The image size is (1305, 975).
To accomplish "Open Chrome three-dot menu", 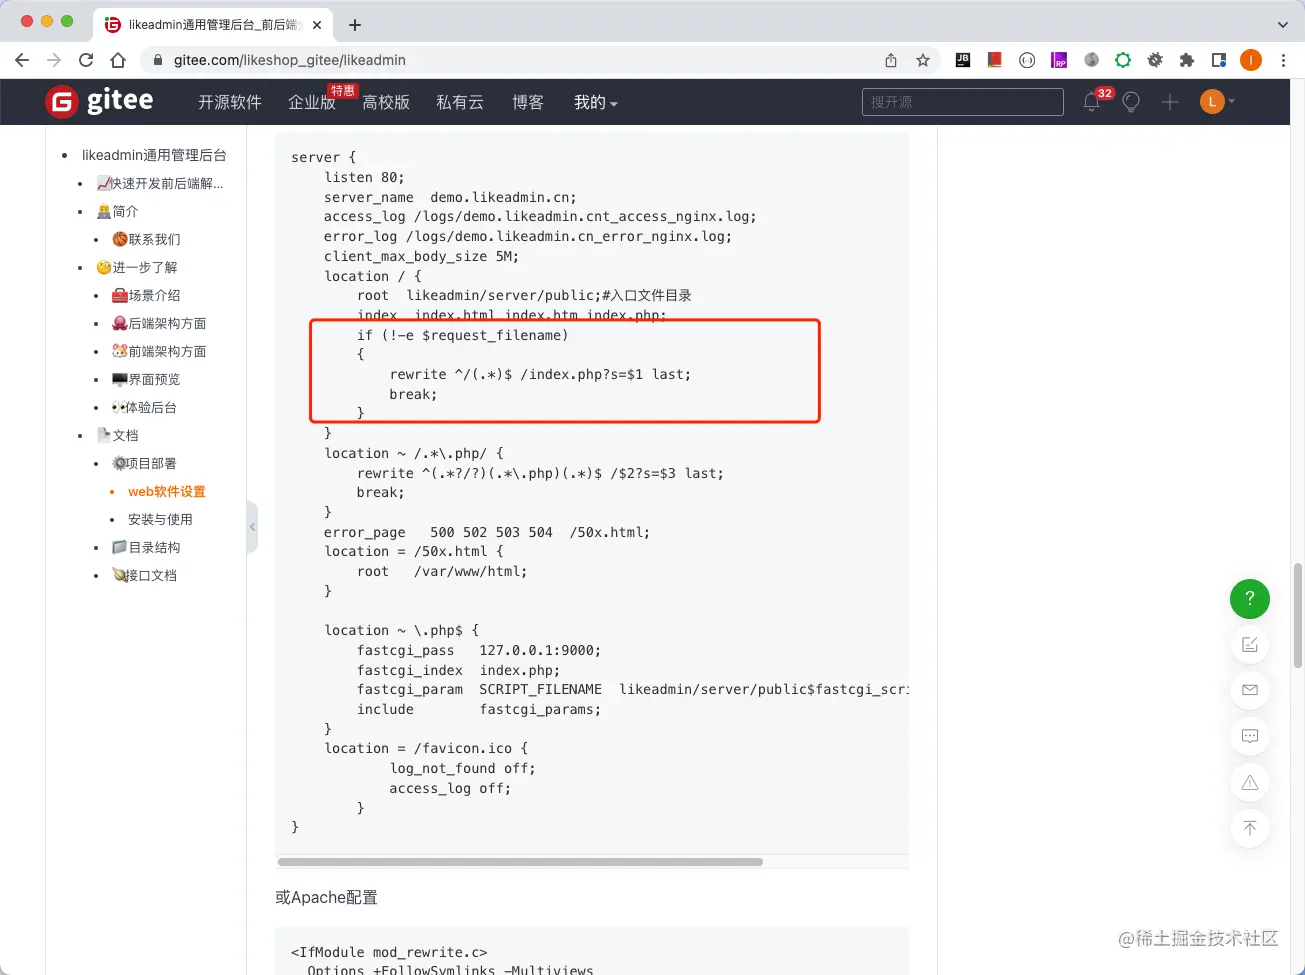I will (x=1283, y=60).
